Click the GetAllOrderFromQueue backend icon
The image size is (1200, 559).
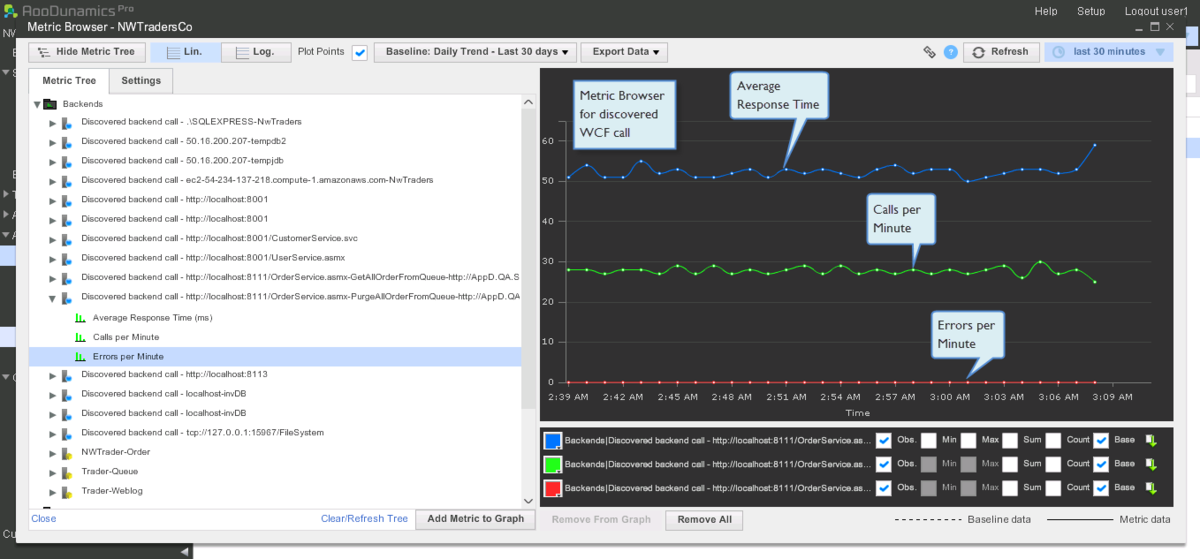[x=65, y=278]
